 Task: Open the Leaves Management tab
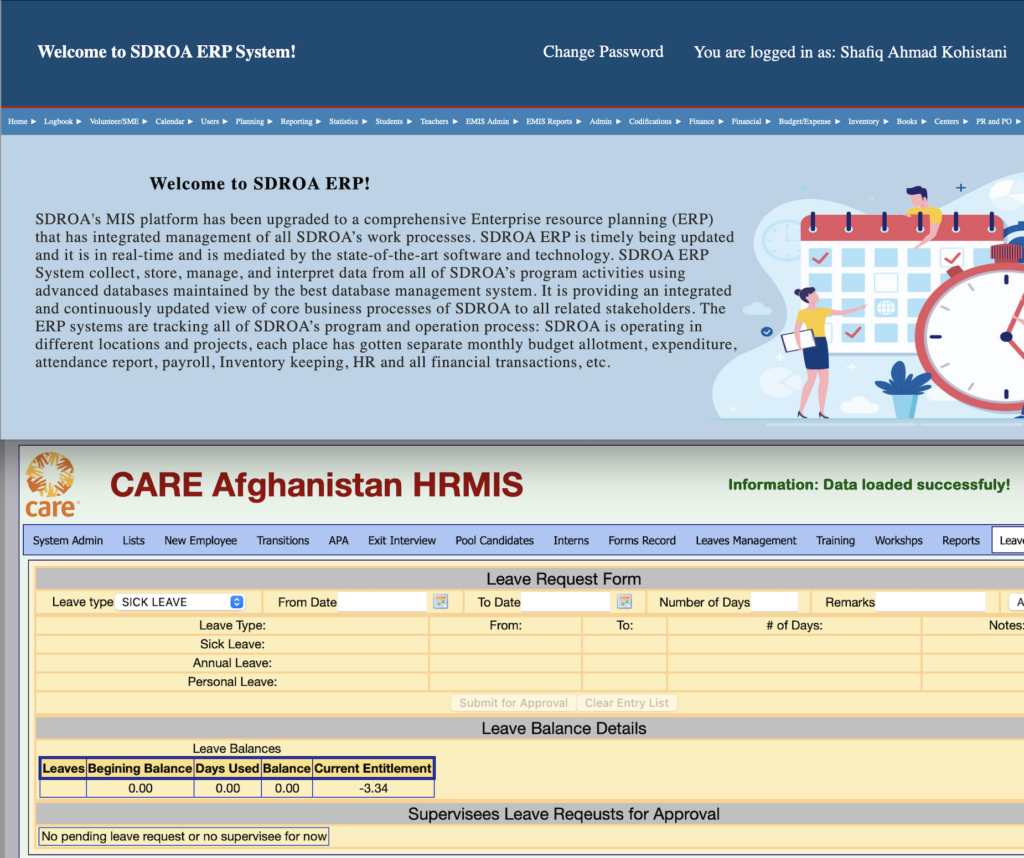click(746, 540)
